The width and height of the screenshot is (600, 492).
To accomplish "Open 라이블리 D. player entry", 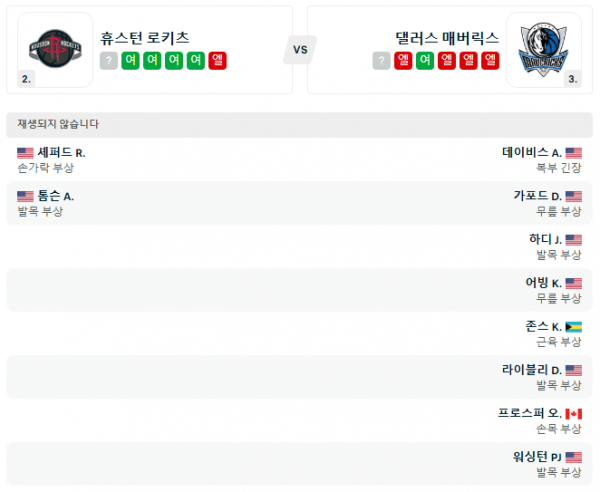I will [x=532, y=370].
